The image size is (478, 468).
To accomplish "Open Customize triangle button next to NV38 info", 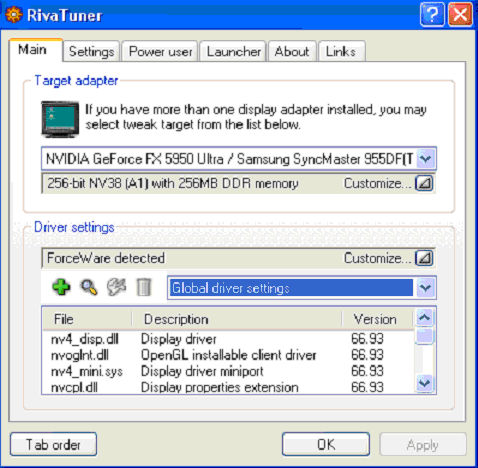I will (424, 183).
